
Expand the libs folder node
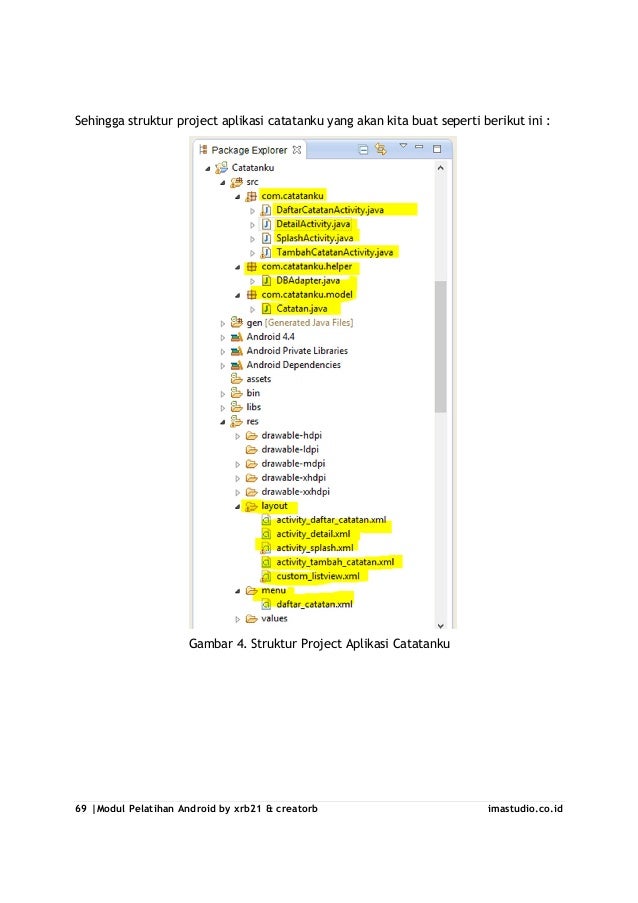[223, 408]
